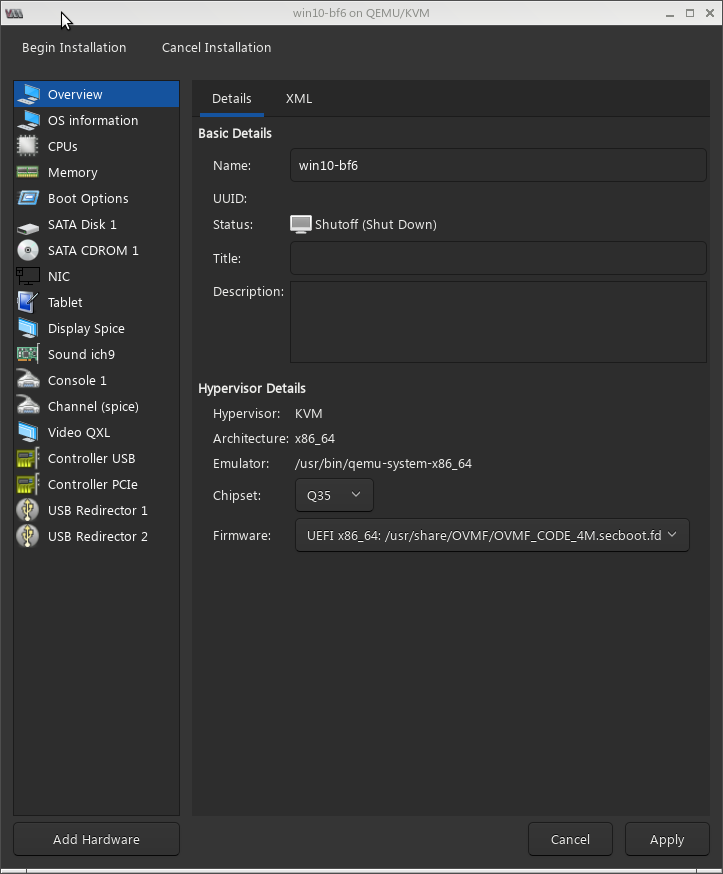Select the Overview computer icon in sidebar
The width and height of the screenshot is (723, 874).
pos(28,94)
